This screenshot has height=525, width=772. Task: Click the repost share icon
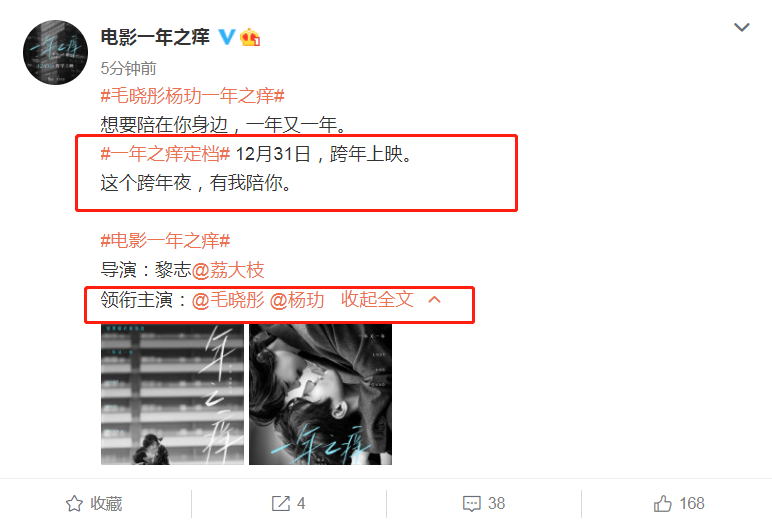(281, 503)
